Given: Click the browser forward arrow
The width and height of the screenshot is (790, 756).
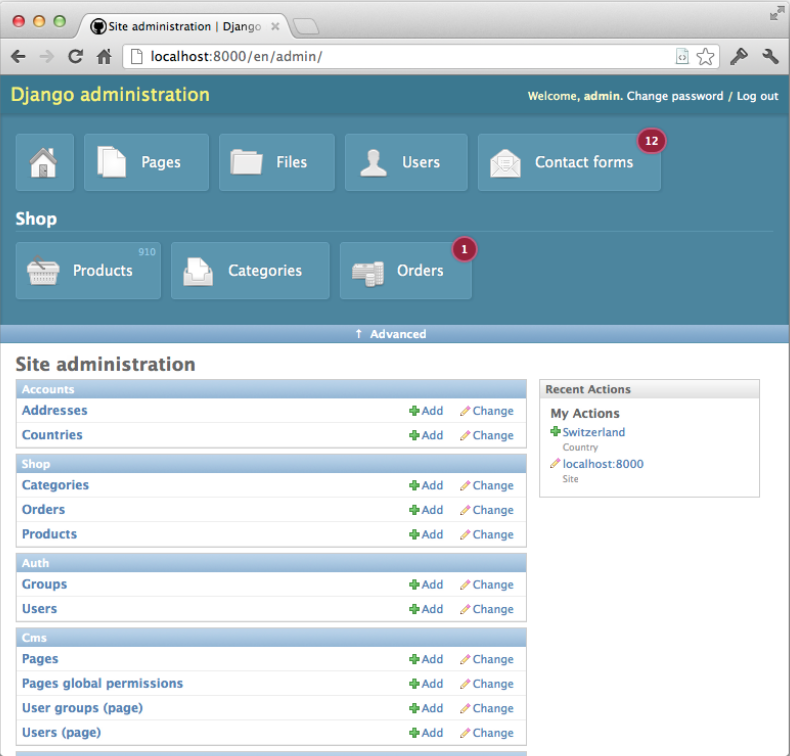Looking at the screenshot, I should pos(47,56).
